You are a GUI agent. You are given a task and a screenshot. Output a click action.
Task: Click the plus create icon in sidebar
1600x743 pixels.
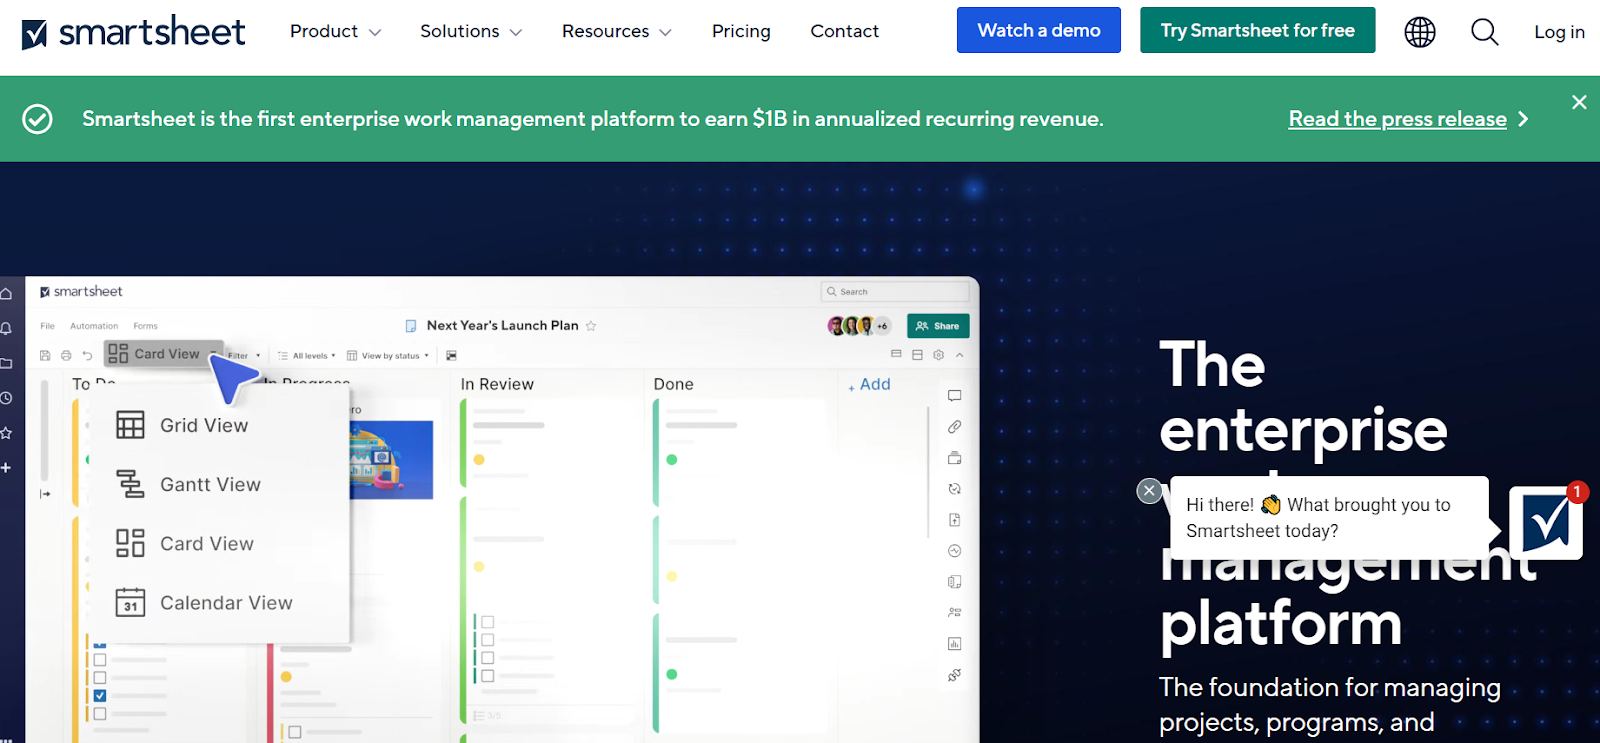click(6, 467)
